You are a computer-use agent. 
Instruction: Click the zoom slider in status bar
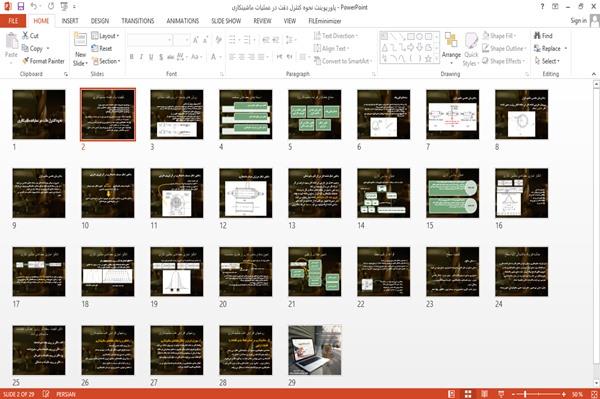538,394
